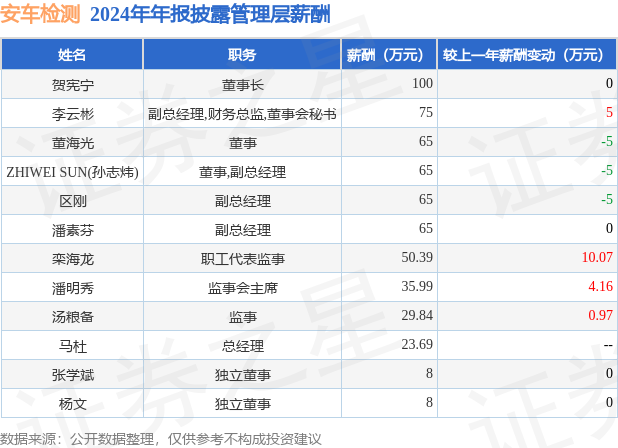Click the 数据来源 footer note
Viewport: 618px width, 448px height.
point(160,439)
